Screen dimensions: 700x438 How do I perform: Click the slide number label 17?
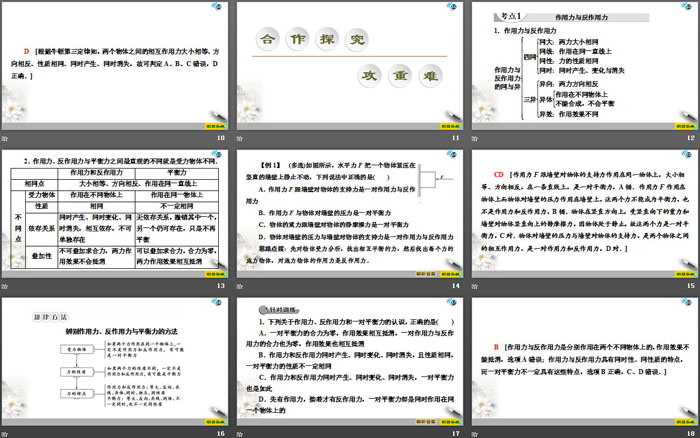pos(455,434)
